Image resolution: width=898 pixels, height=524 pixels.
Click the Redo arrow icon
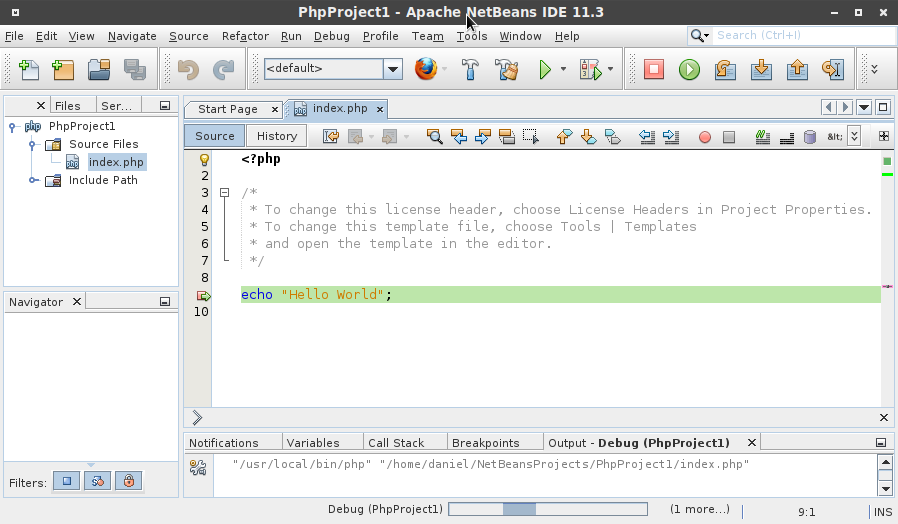coord(223,70)
